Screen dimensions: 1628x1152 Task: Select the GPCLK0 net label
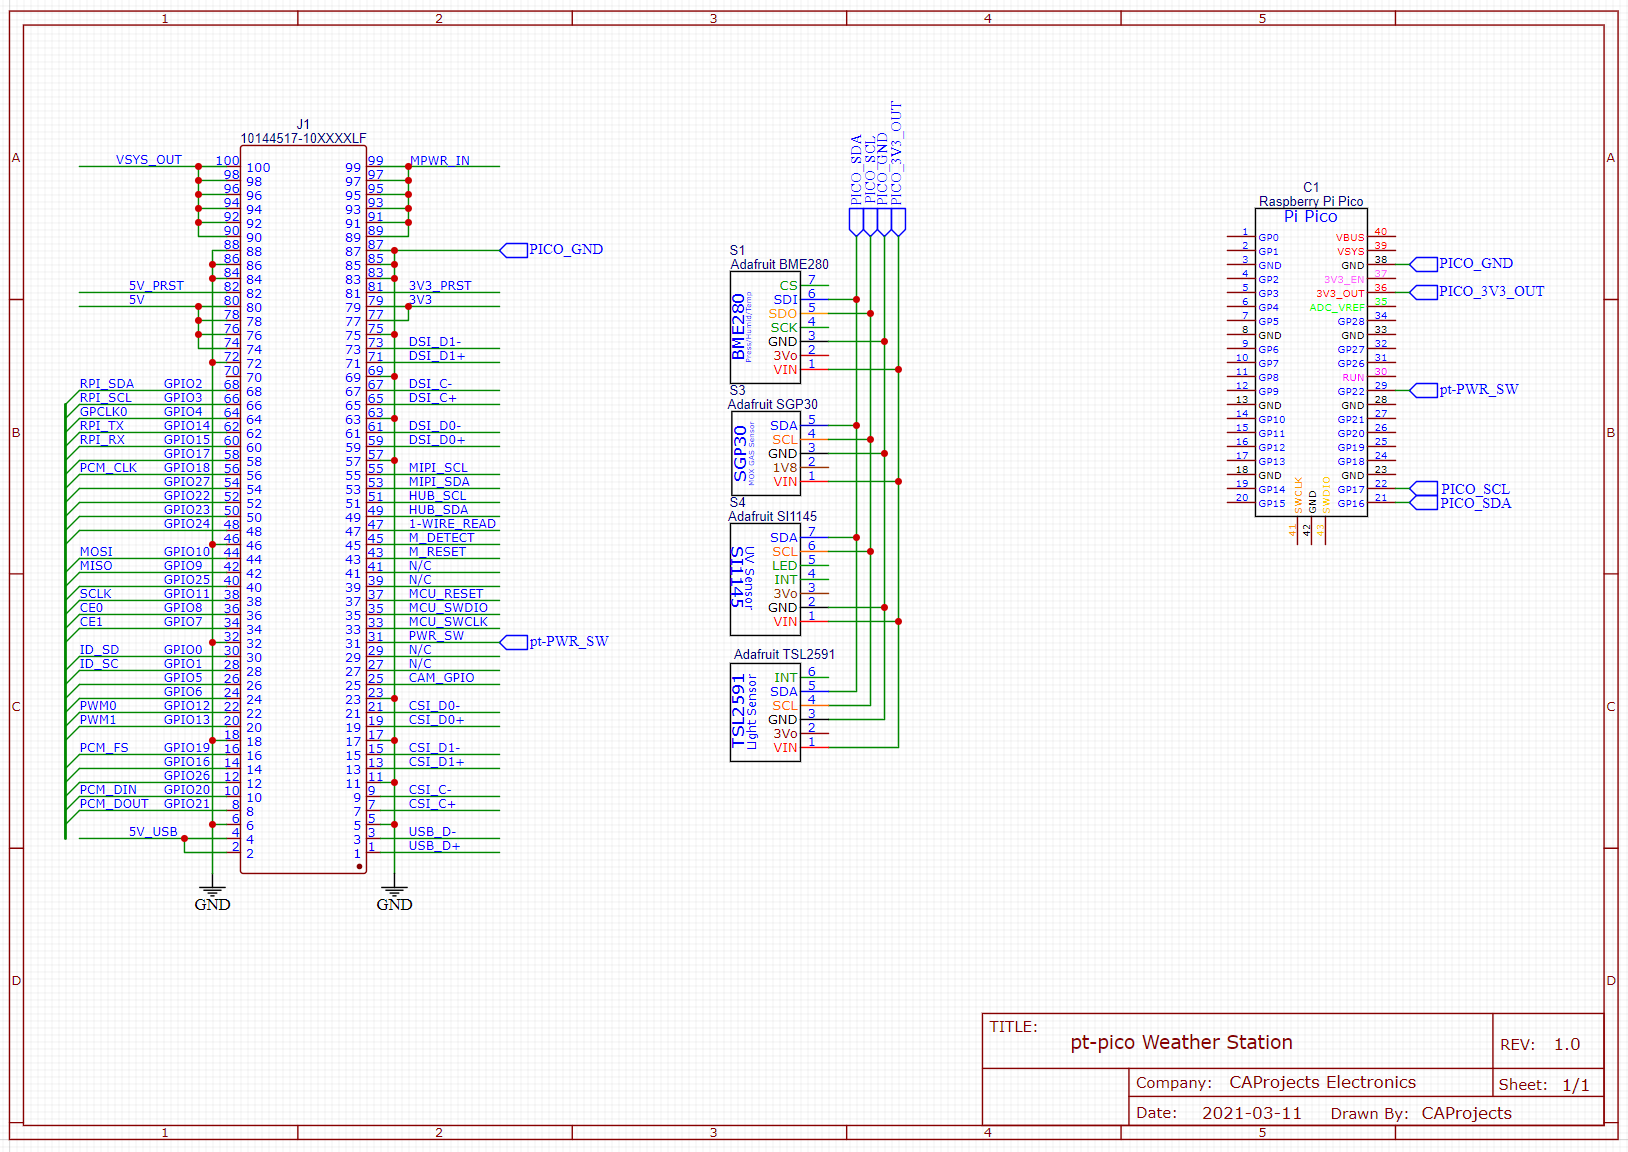click(104, 412)
